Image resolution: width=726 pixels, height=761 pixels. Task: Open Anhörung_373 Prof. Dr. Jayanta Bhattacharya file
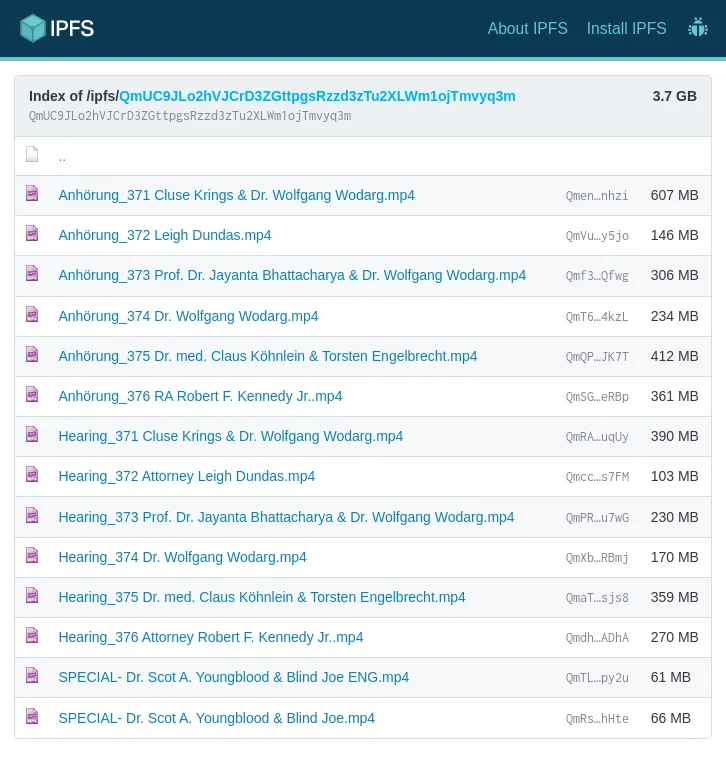(x=292, y=275)
